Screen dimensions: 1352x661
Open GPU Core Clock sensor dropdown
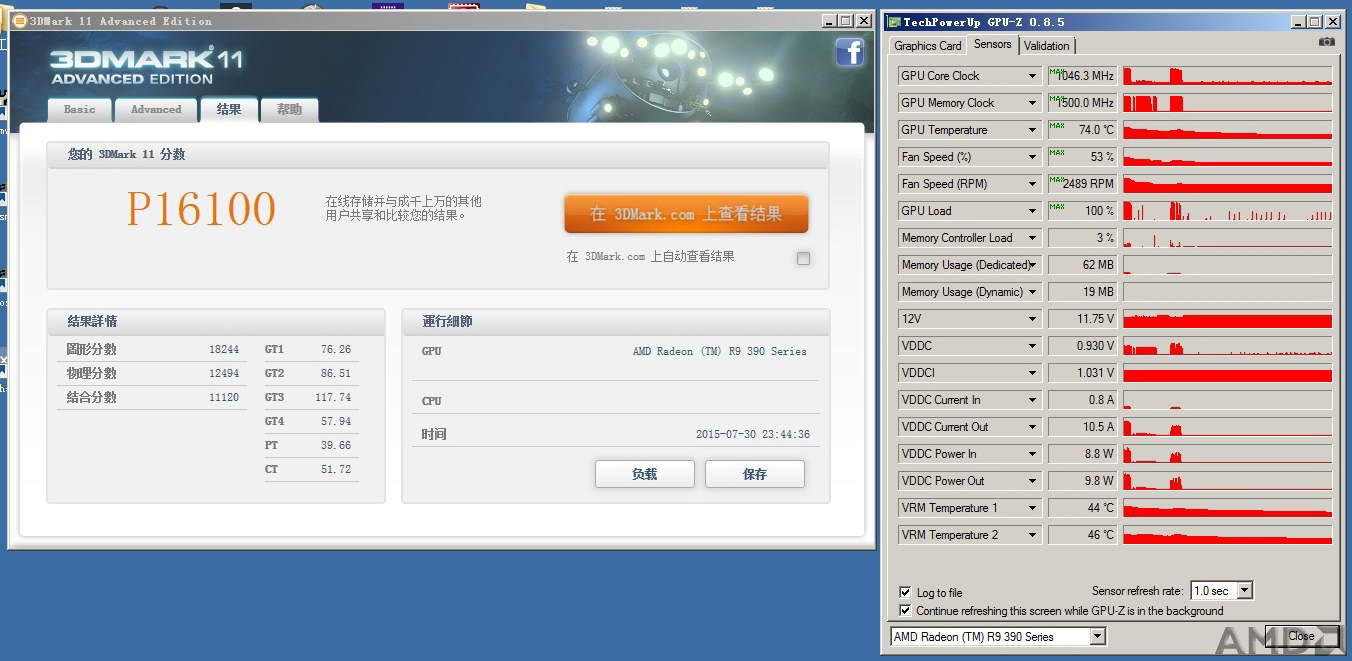click(x=1033, y=76)
